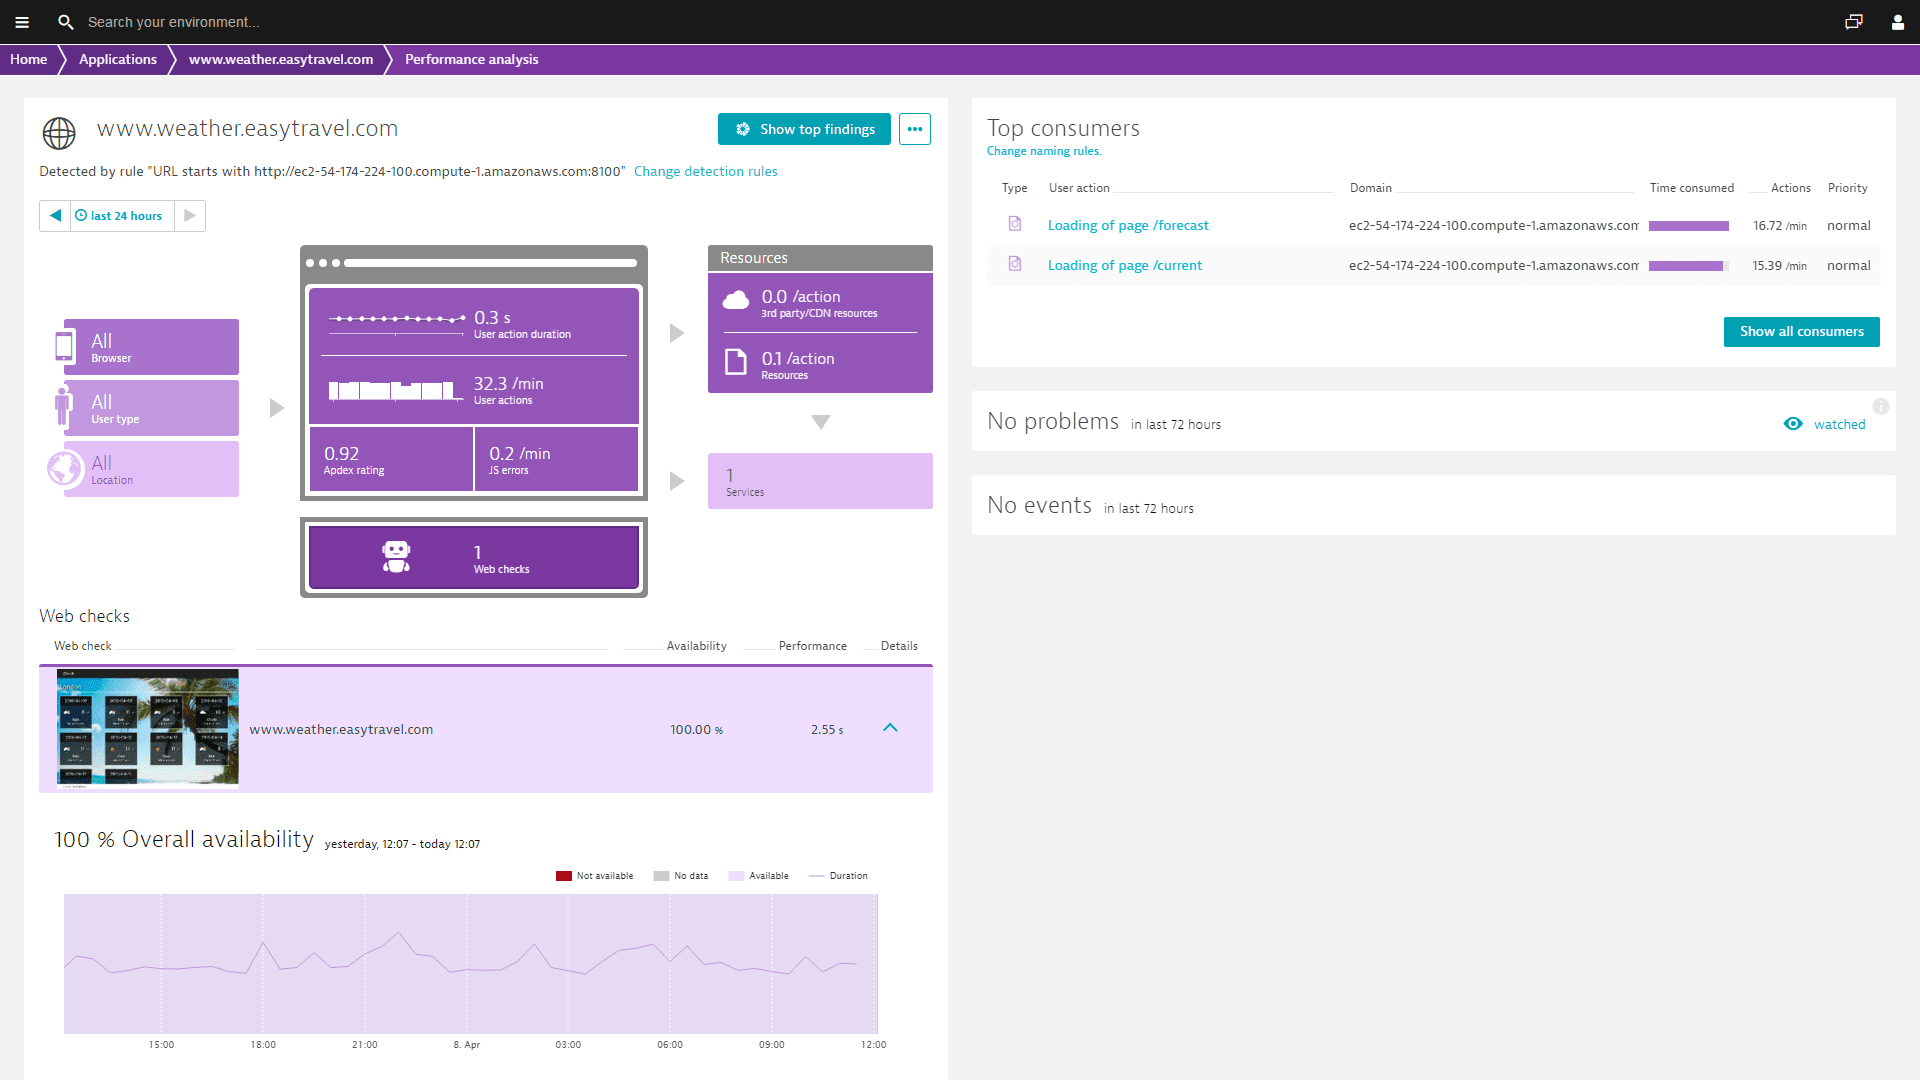Click the Location globe icon

pyautogui.click(x=65, y=468)
